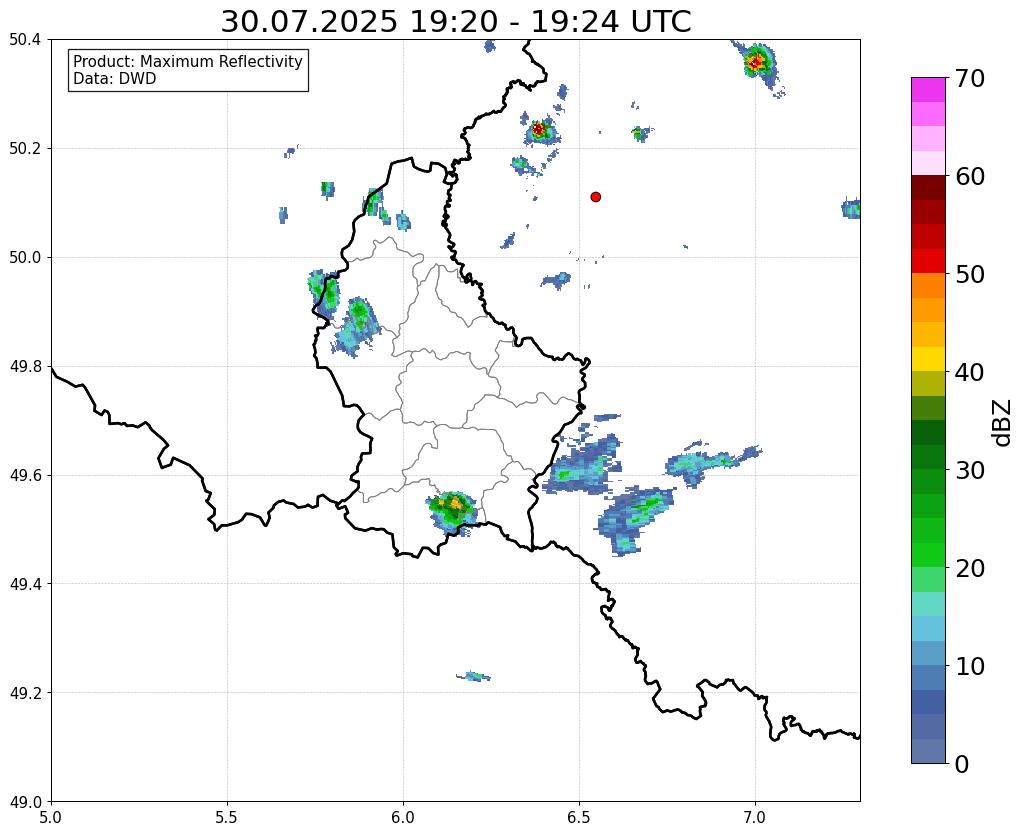
Task: Click the "Data: DWD" label
Action: [x=115, y=79]
